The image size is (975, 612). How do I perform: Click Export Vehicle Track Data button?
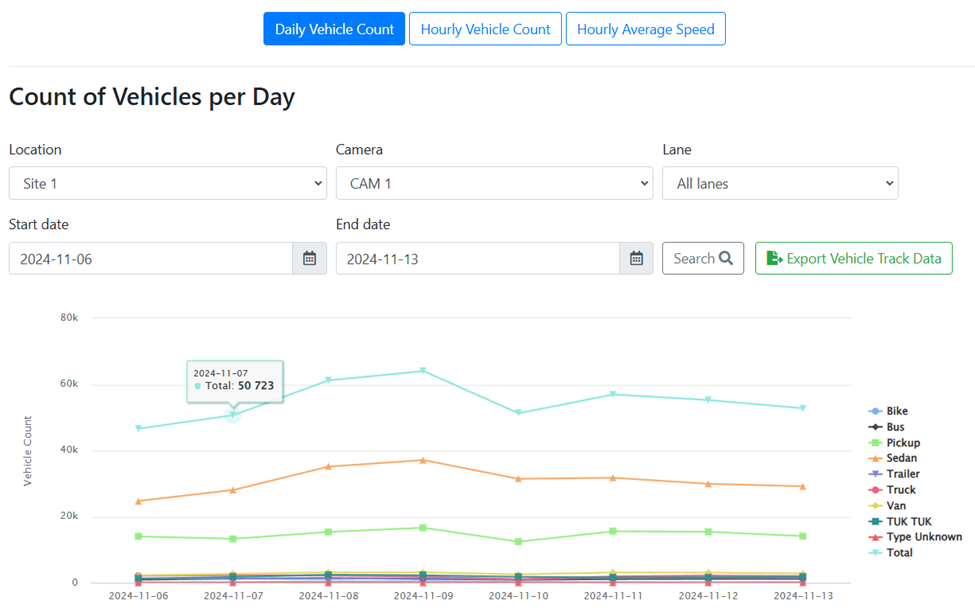[853, 259]
